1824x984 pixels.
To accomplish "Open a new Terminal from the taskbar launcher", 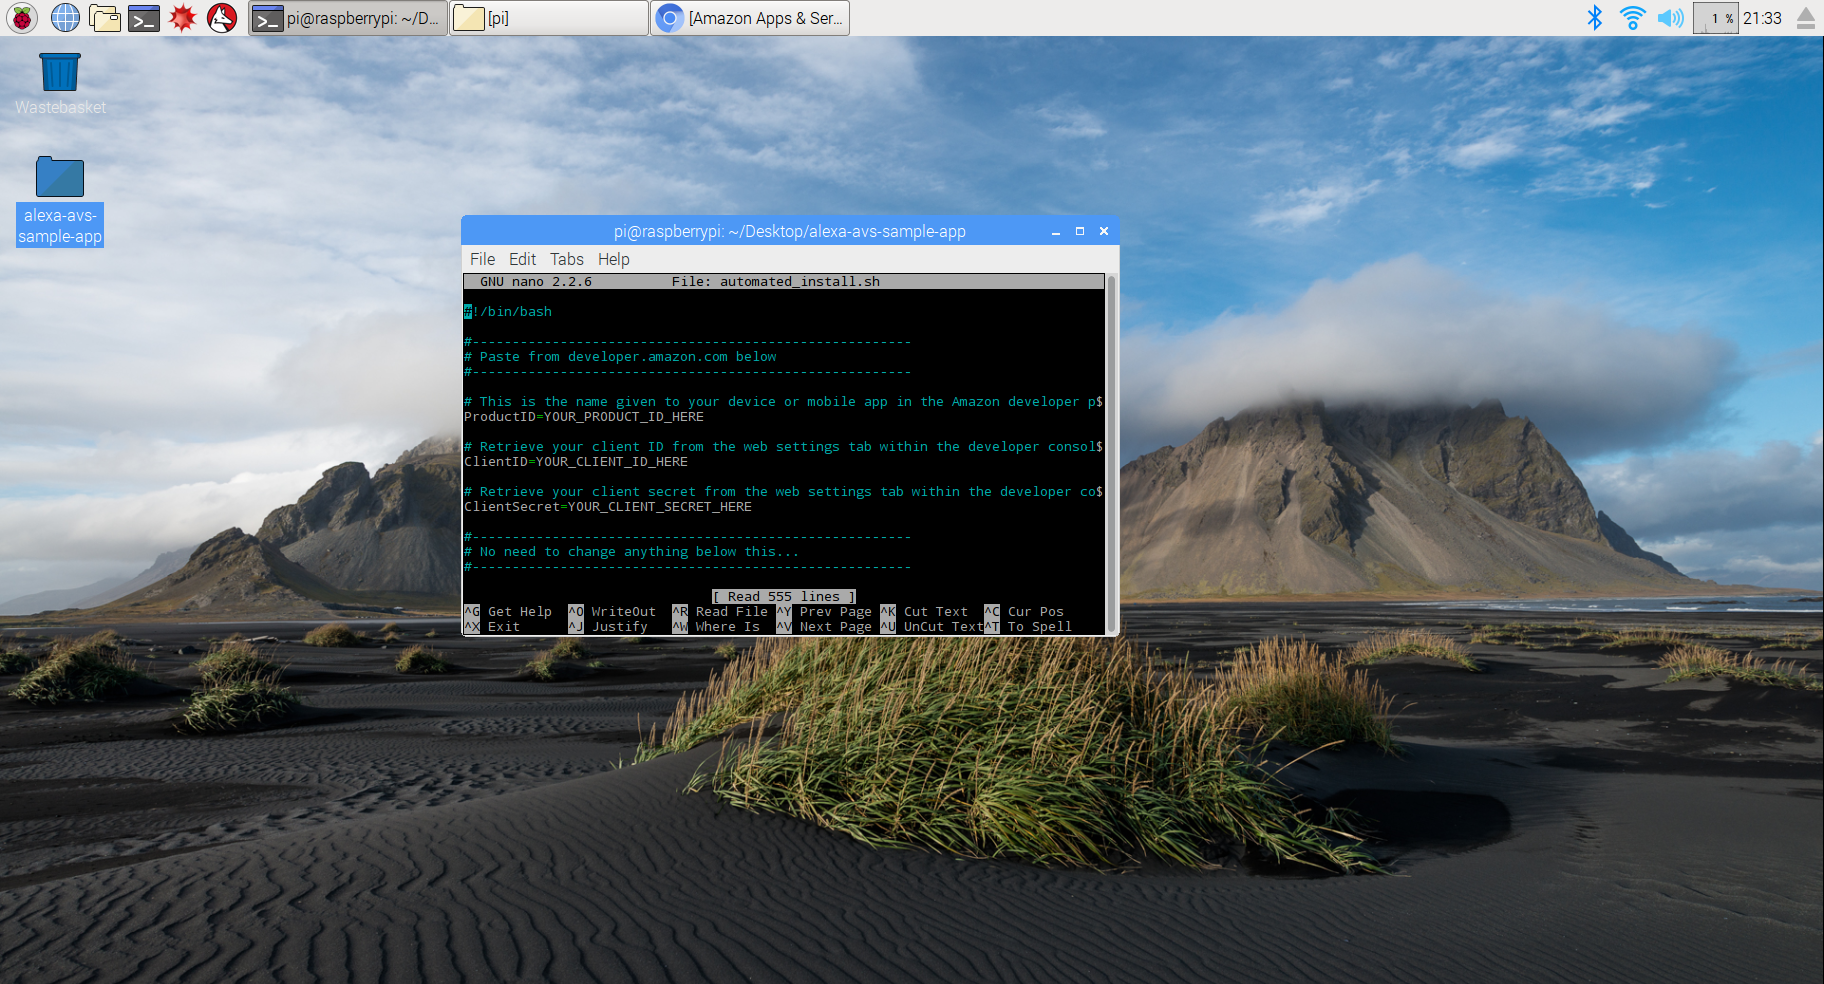I will [143, 17].
